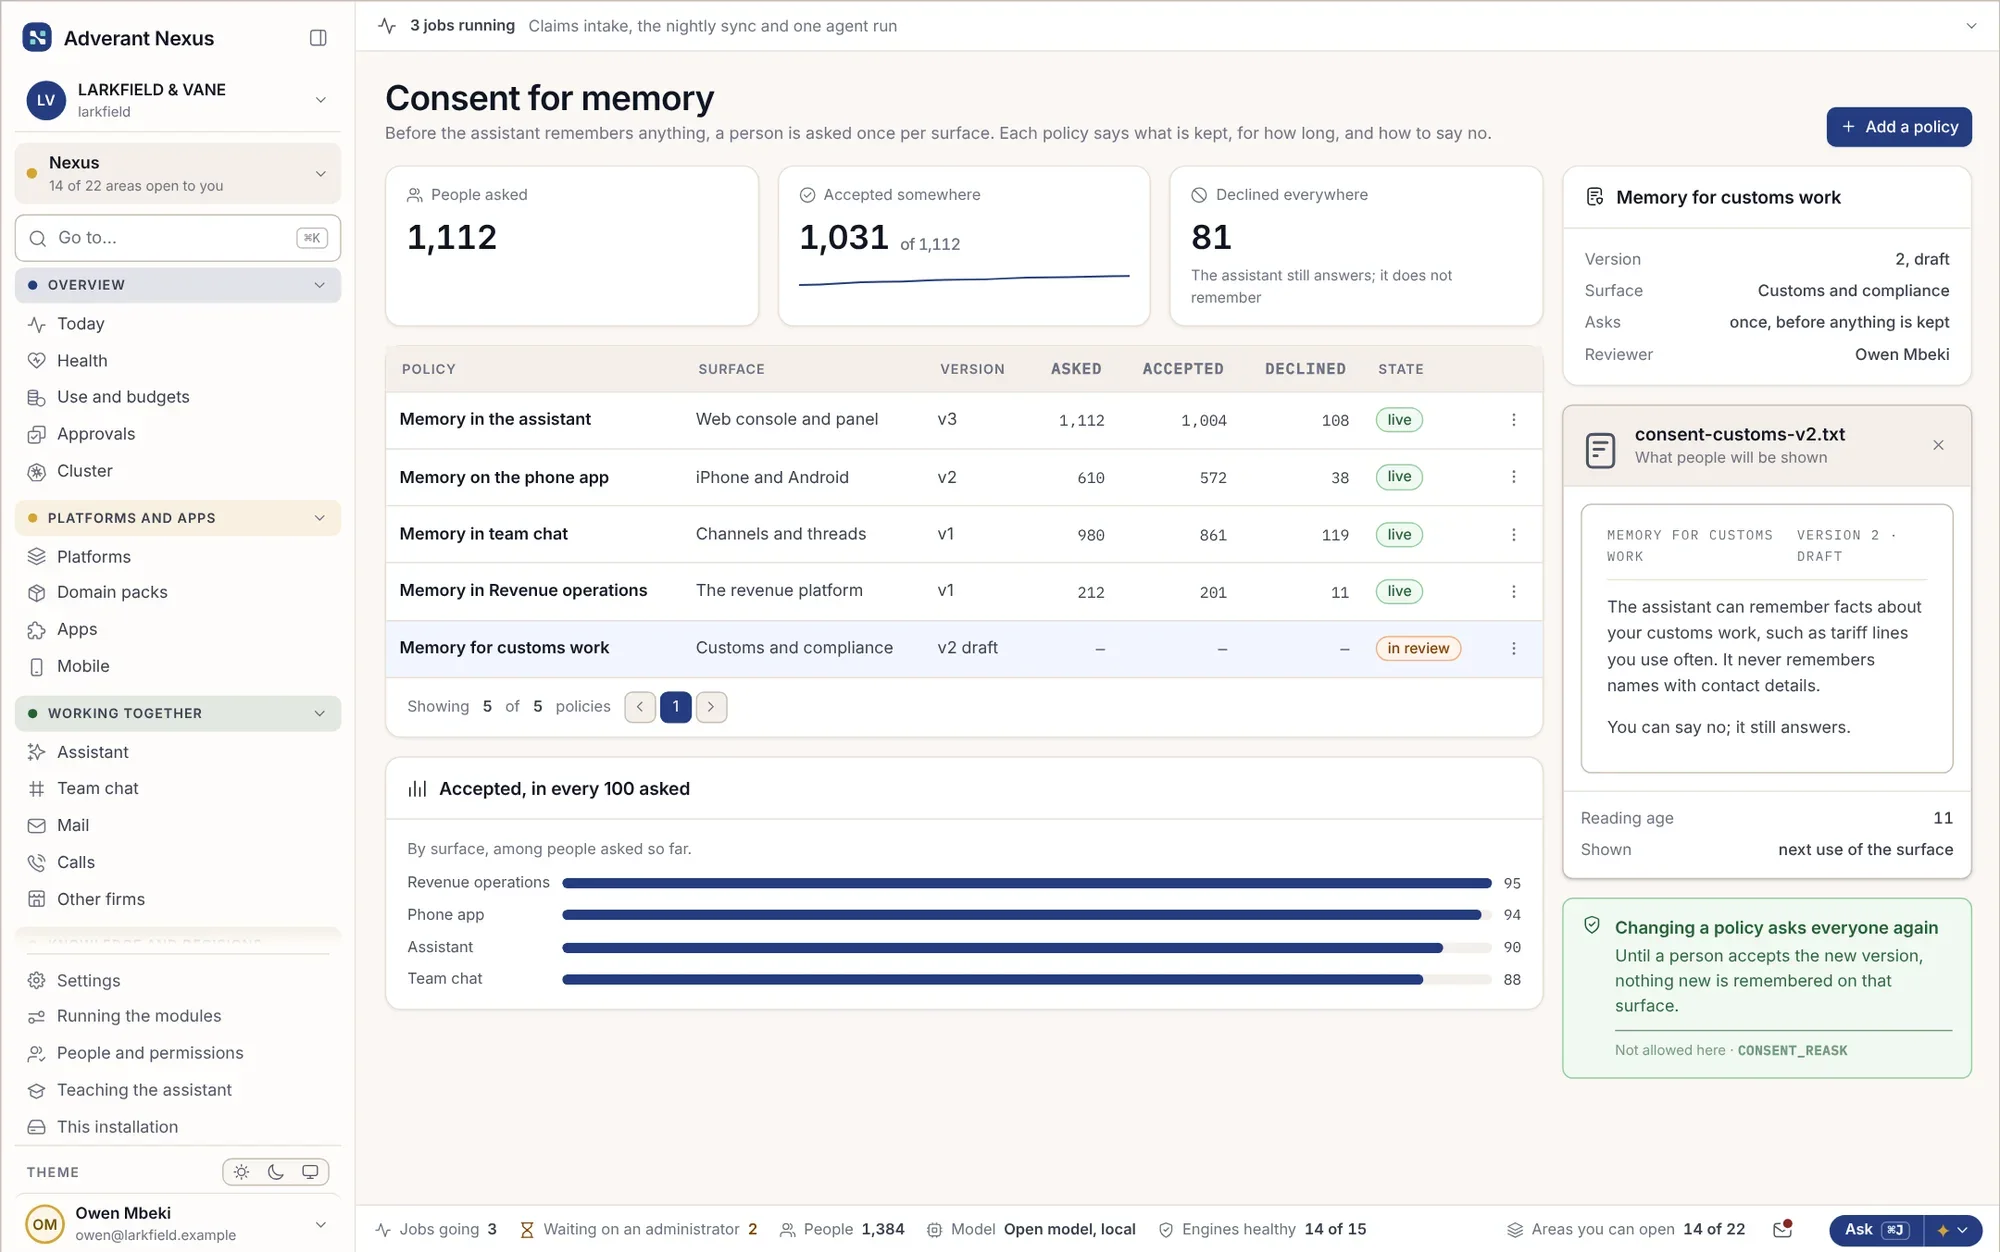Open Use and budgets page

(178, 397)
